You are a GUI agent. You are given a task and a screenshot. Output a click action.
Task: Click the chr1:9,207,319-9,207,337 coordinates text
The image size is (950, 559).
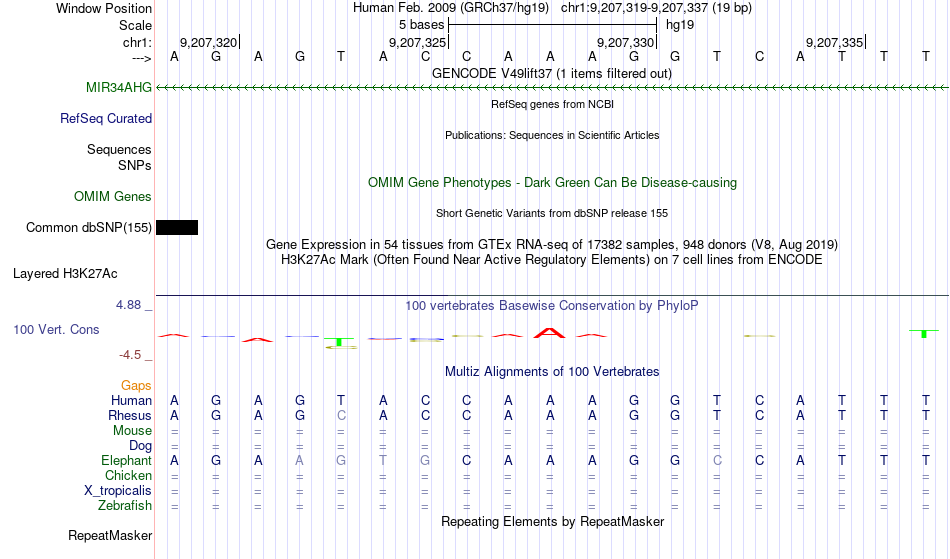656,8
